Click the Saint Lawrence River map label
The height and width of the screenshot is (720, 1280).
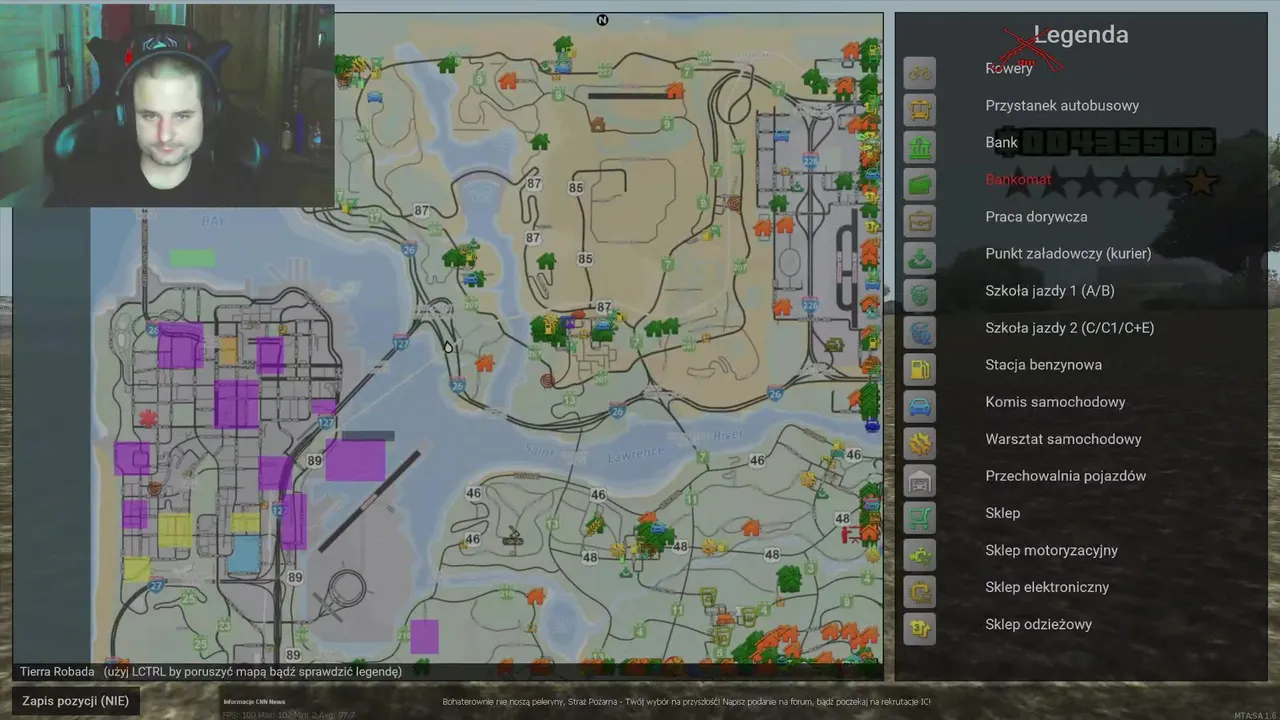pyautogui.click(x=636, y=446)
